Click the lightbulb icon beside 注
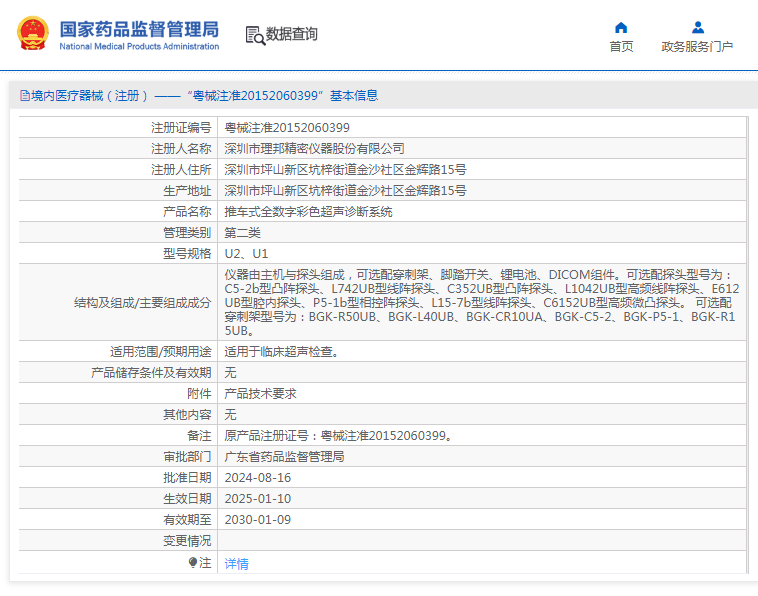Screen dimensions: 758x596 tap(193, 563)
